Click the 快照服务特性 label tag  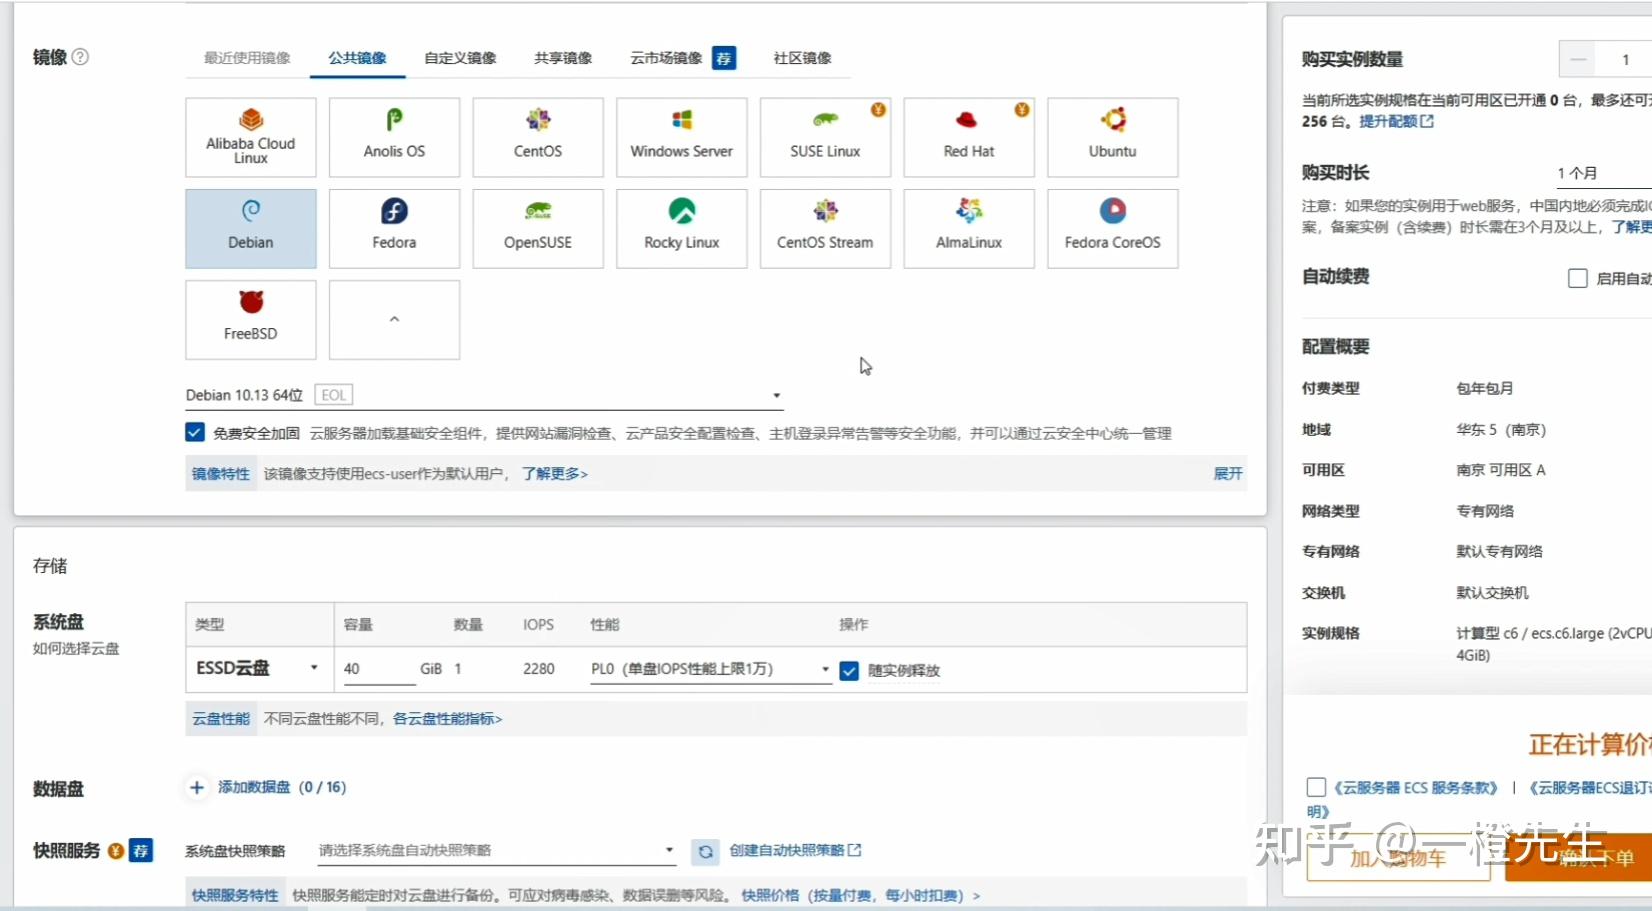pyautogui.click(x=235, y=896)
